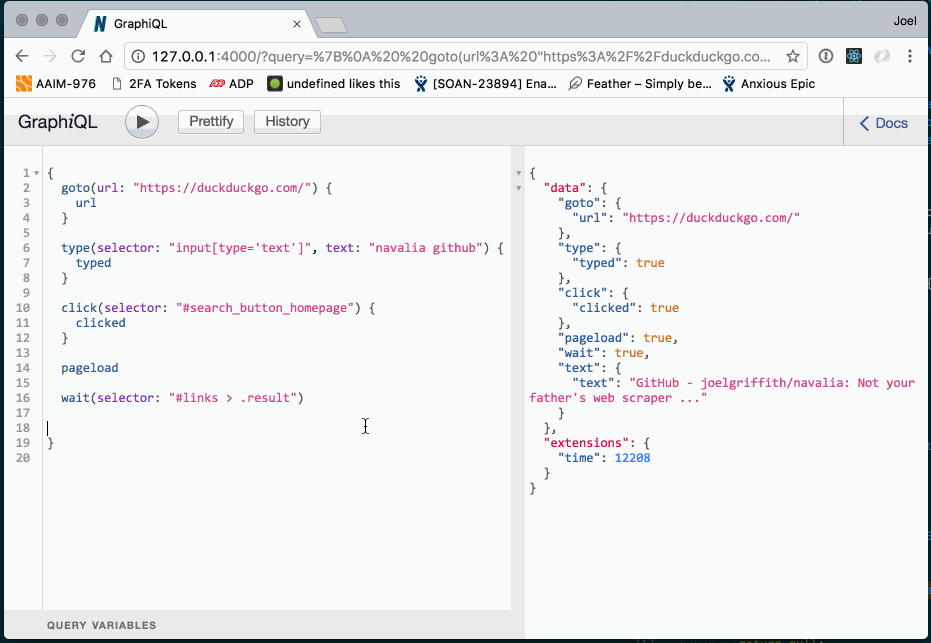Viewport: 931px width, 643px height.
Task: Click the "navalia github" string in the query
Action: tap(425, 248)
